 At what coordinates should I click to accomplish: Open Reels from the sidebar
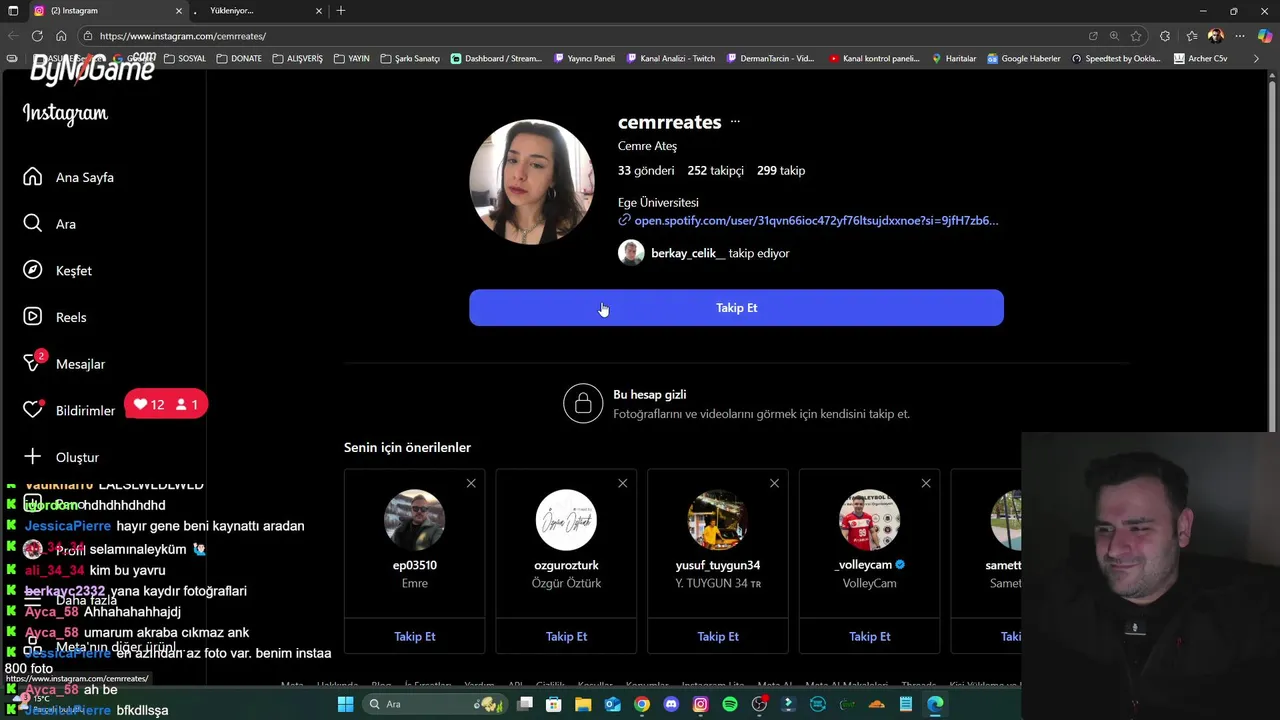[55, 317]
